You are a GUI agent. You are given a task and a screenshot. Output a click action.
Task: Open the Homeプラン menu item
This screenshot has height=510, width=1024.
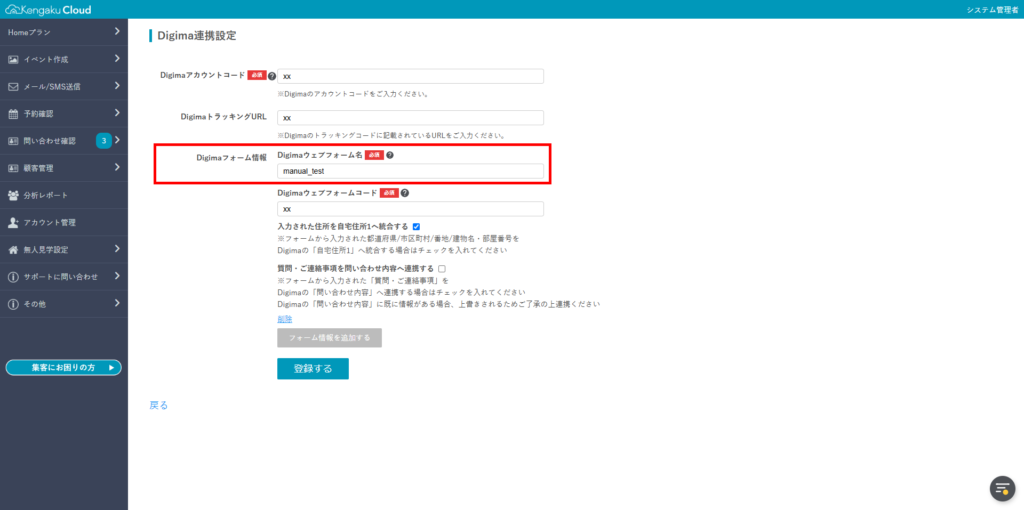click(64, 32)
